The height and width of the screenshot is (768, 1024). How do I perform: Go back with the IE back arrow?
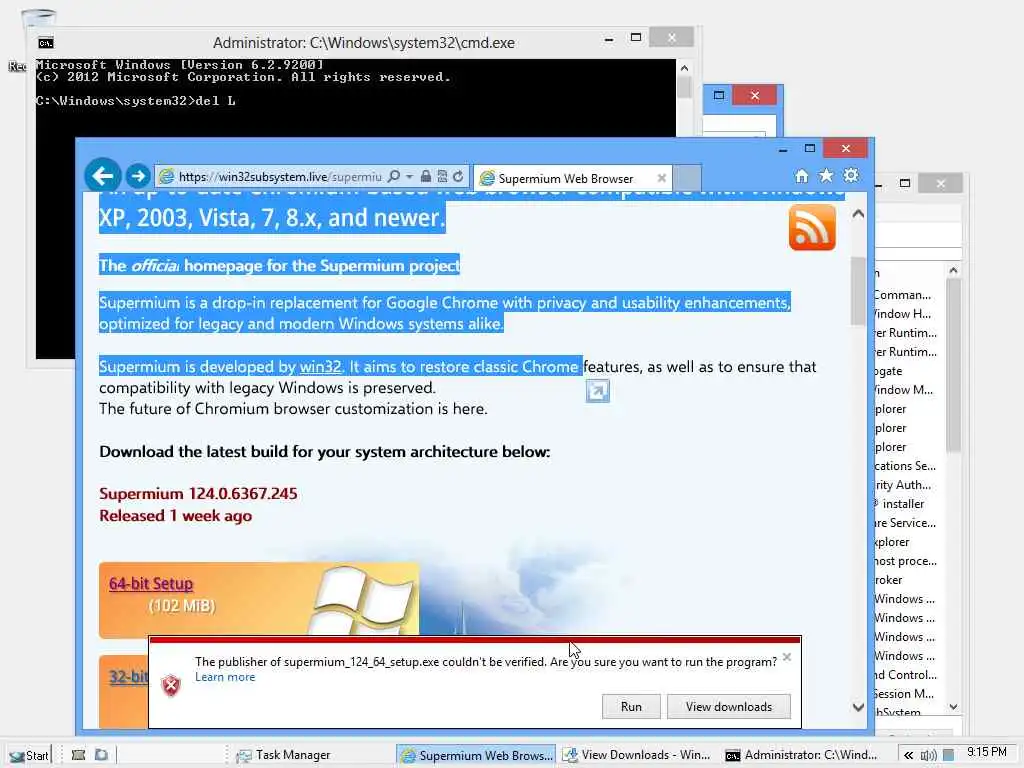click(103, 176)
